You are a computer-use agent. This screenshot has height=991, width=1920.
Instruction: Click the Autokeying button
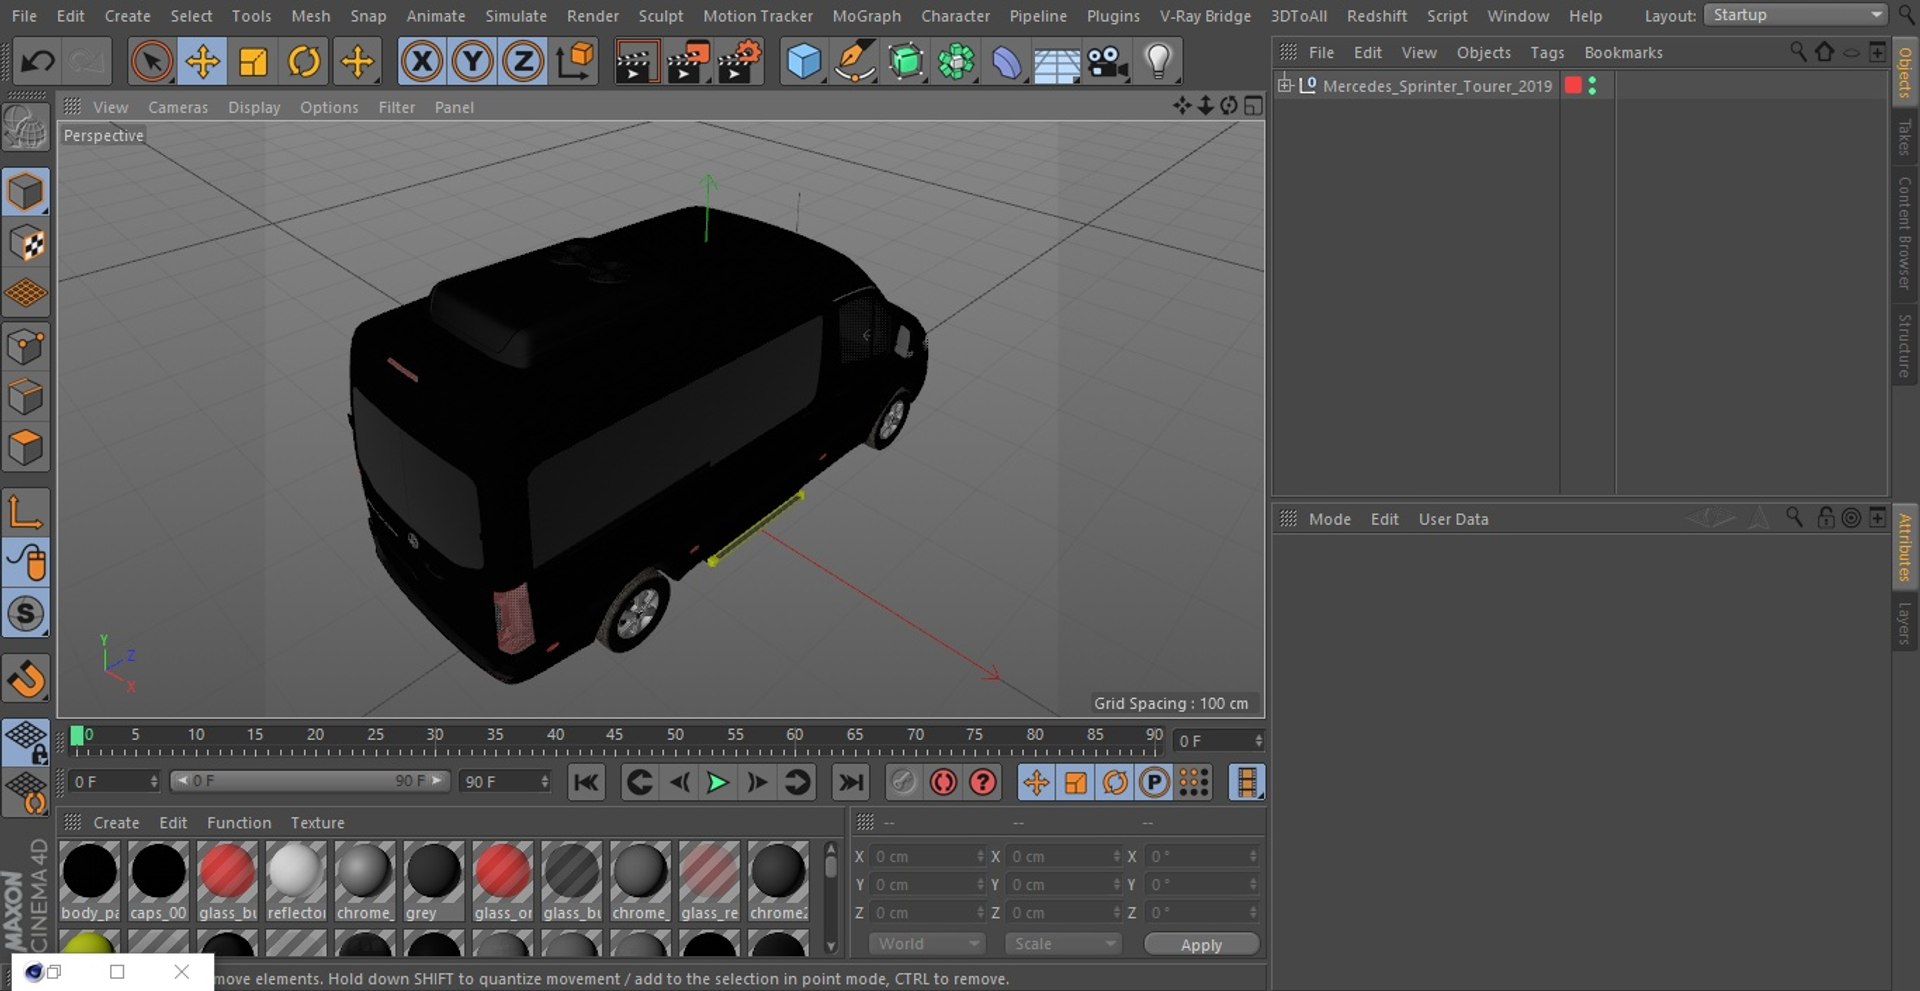[943, 782]
